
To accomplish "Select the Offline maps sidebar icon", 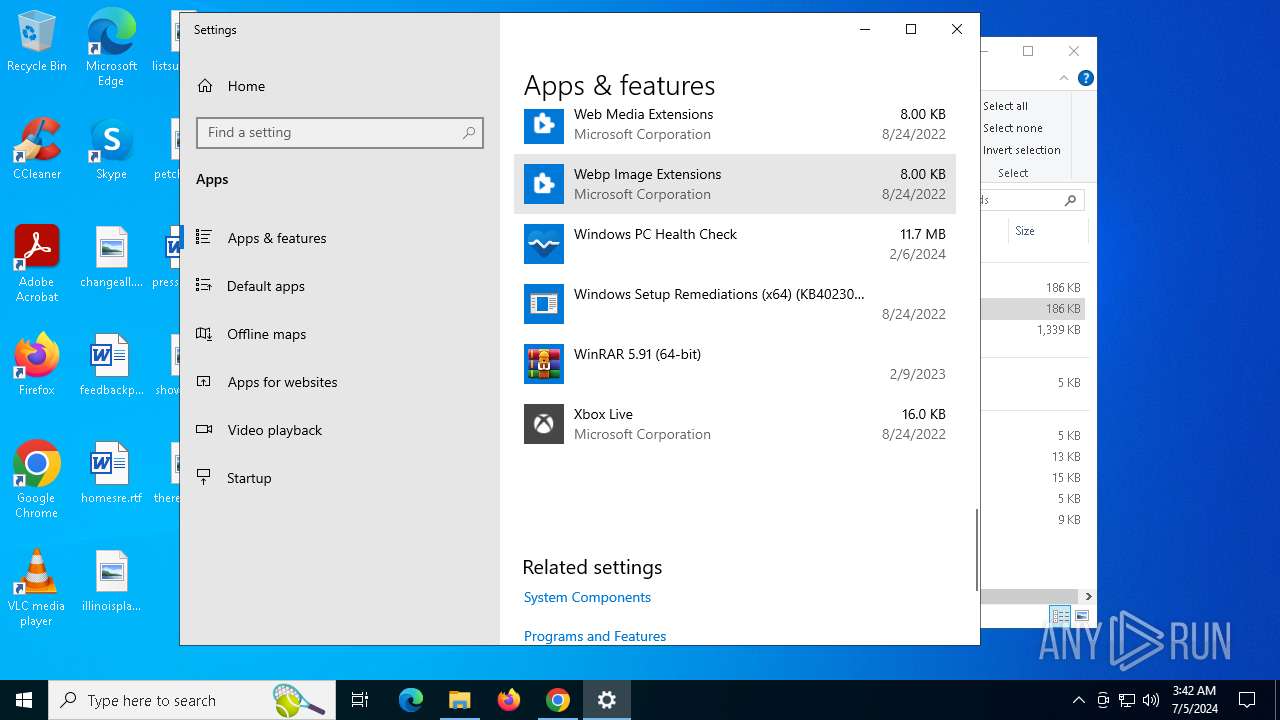I will coord(204,333).
